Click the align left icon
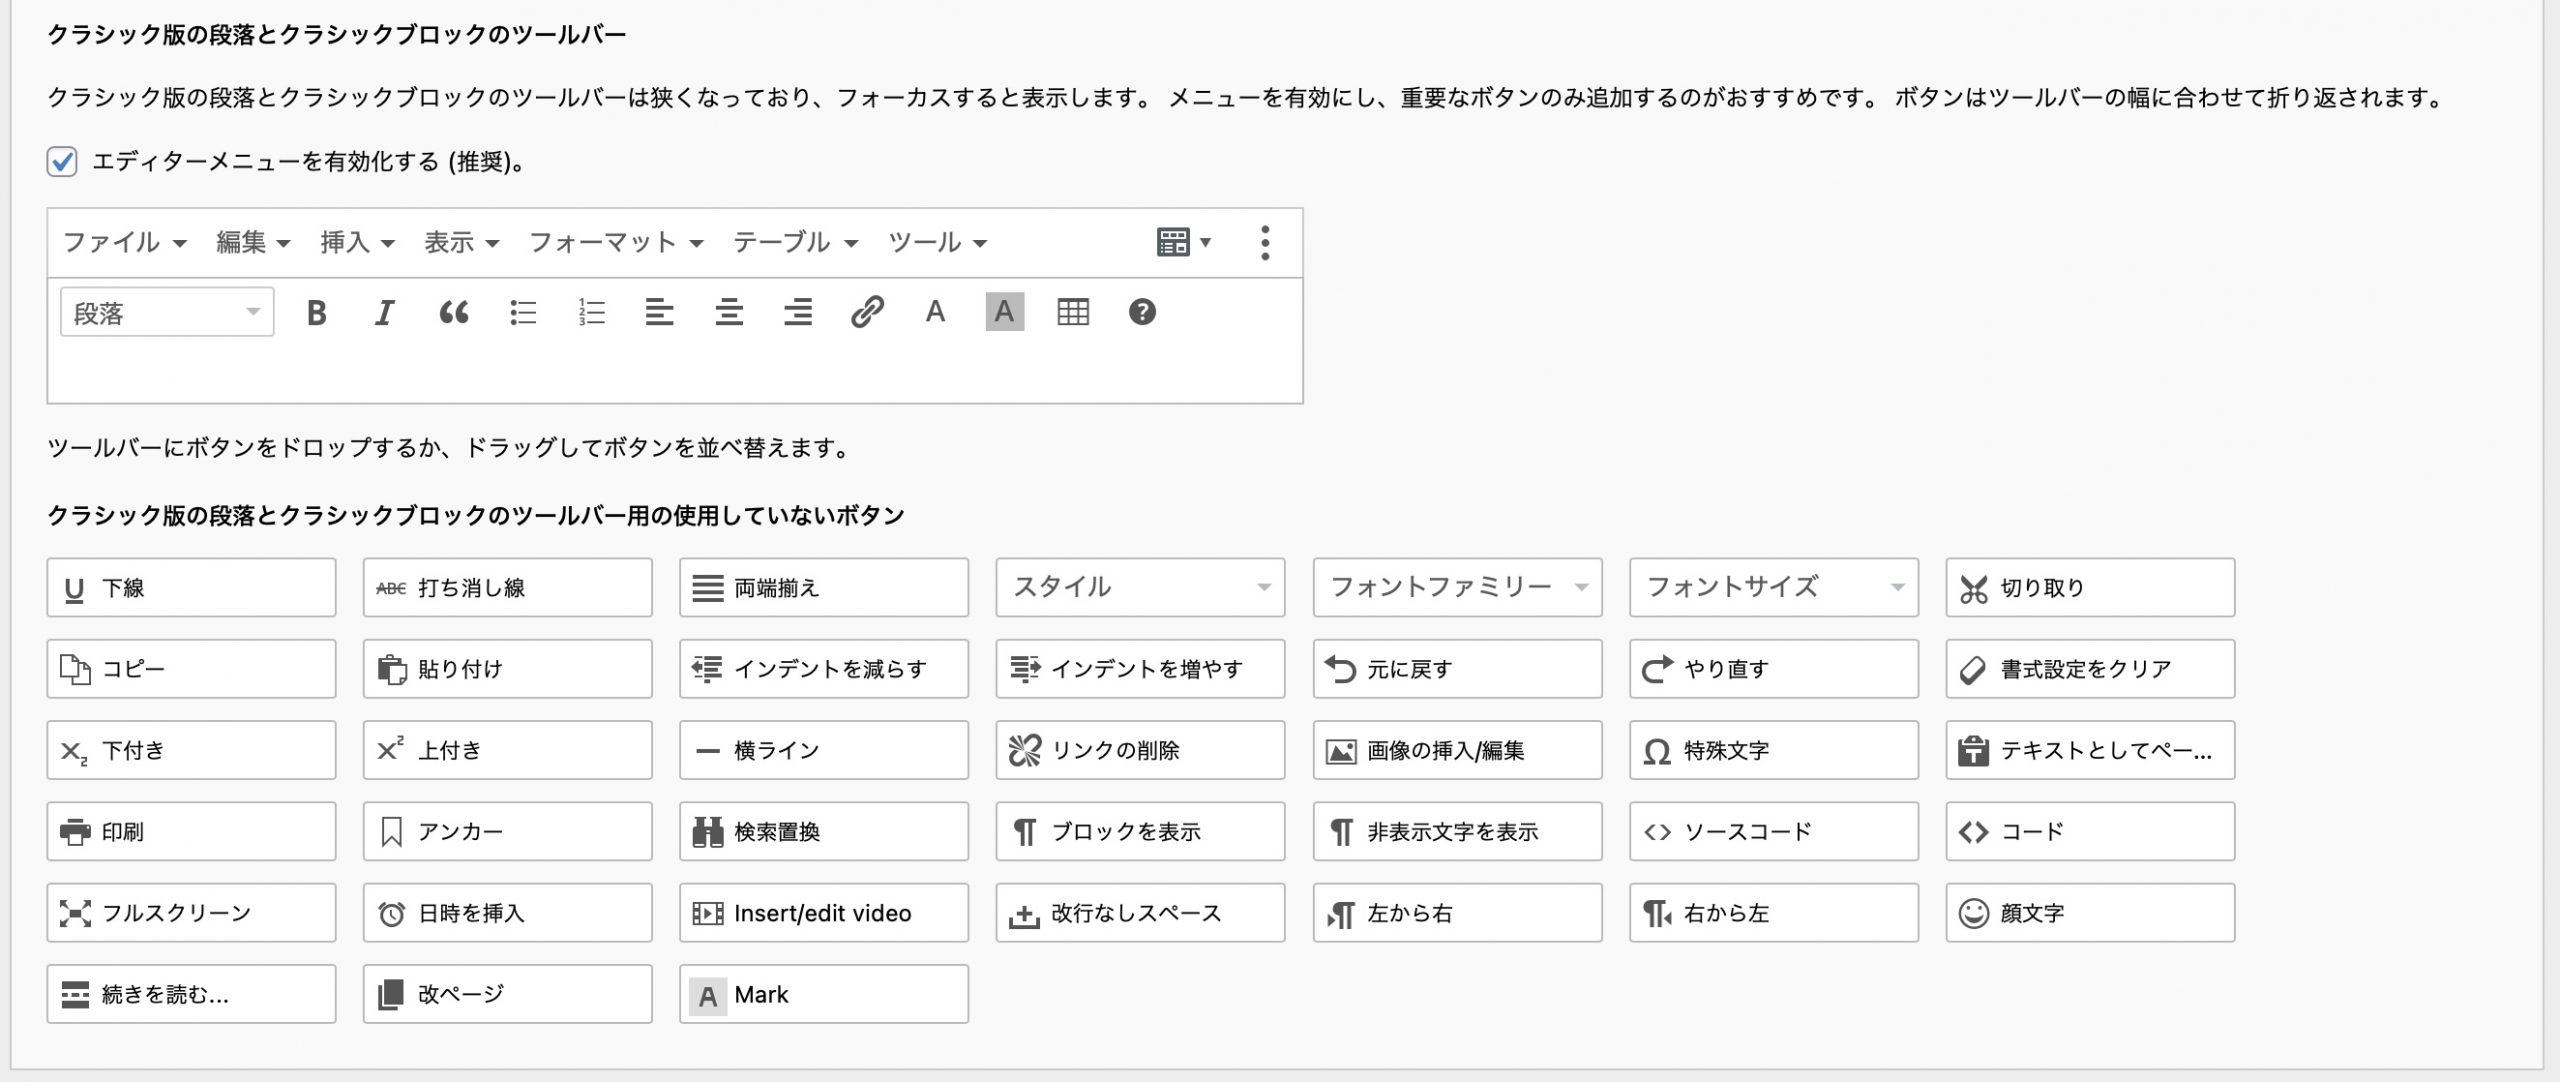2560x1082 pixels. click(x=659, y=313)
